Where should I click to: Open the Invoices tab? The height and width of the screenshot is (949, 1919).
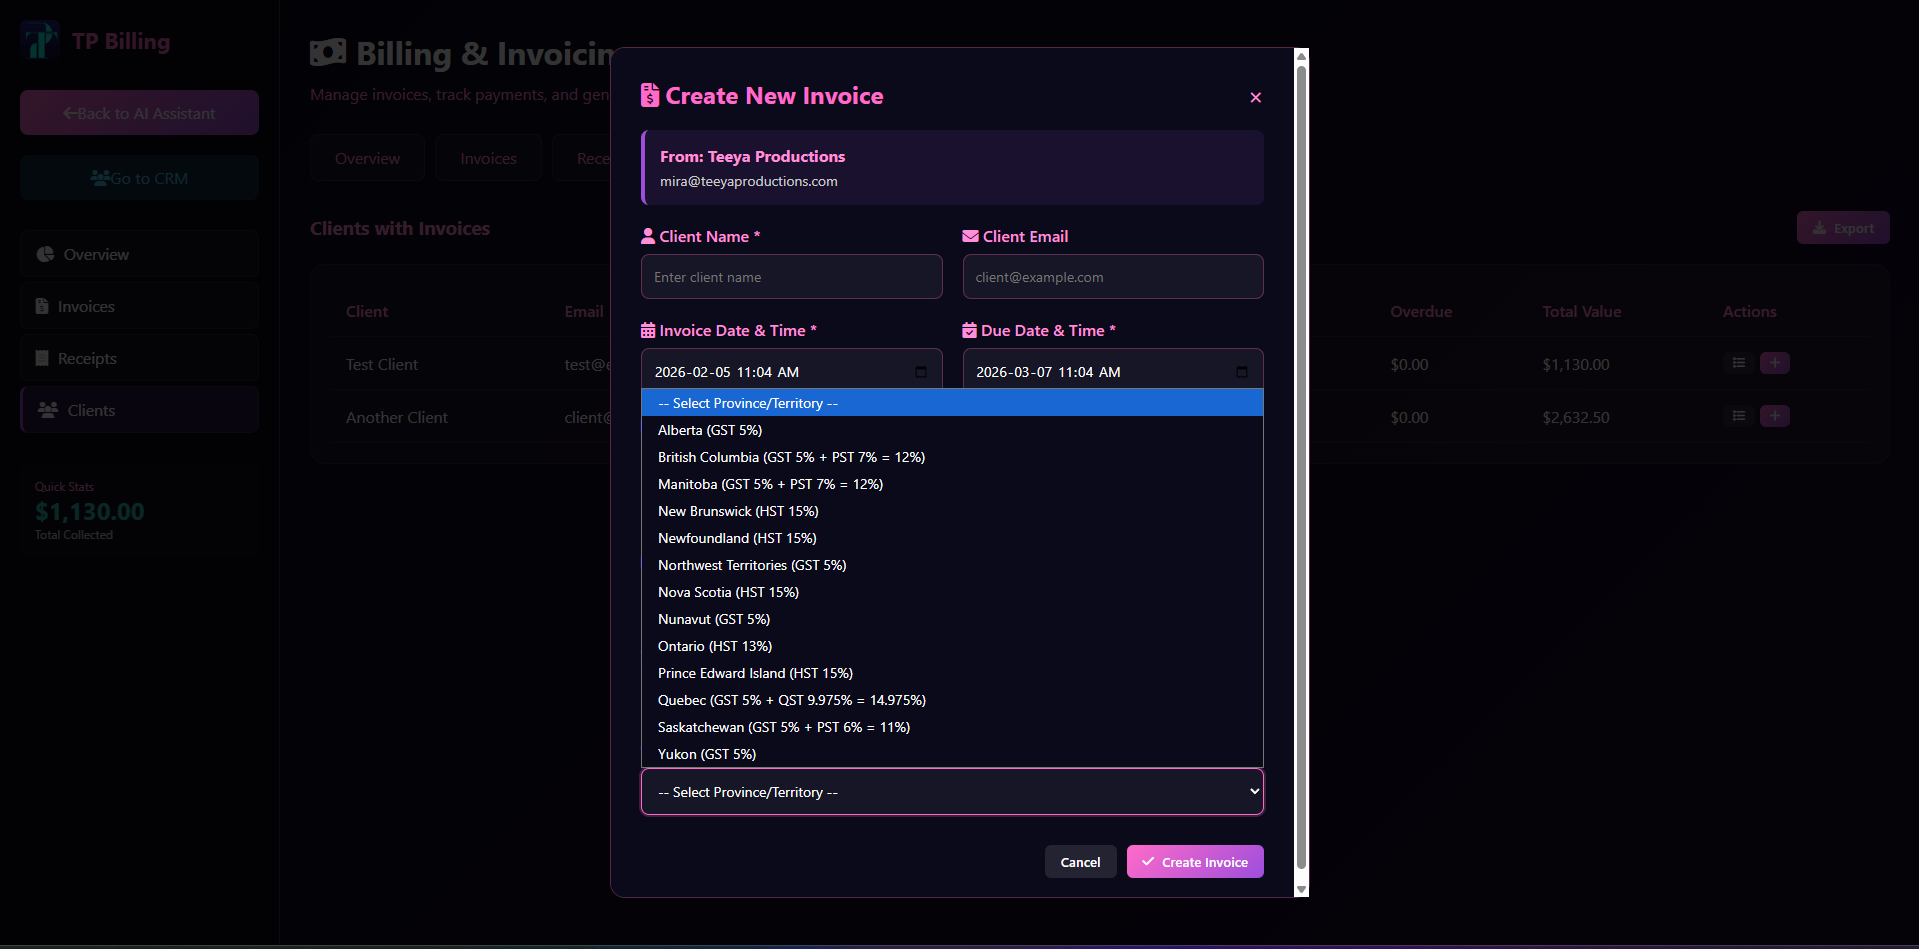point(488,157)
